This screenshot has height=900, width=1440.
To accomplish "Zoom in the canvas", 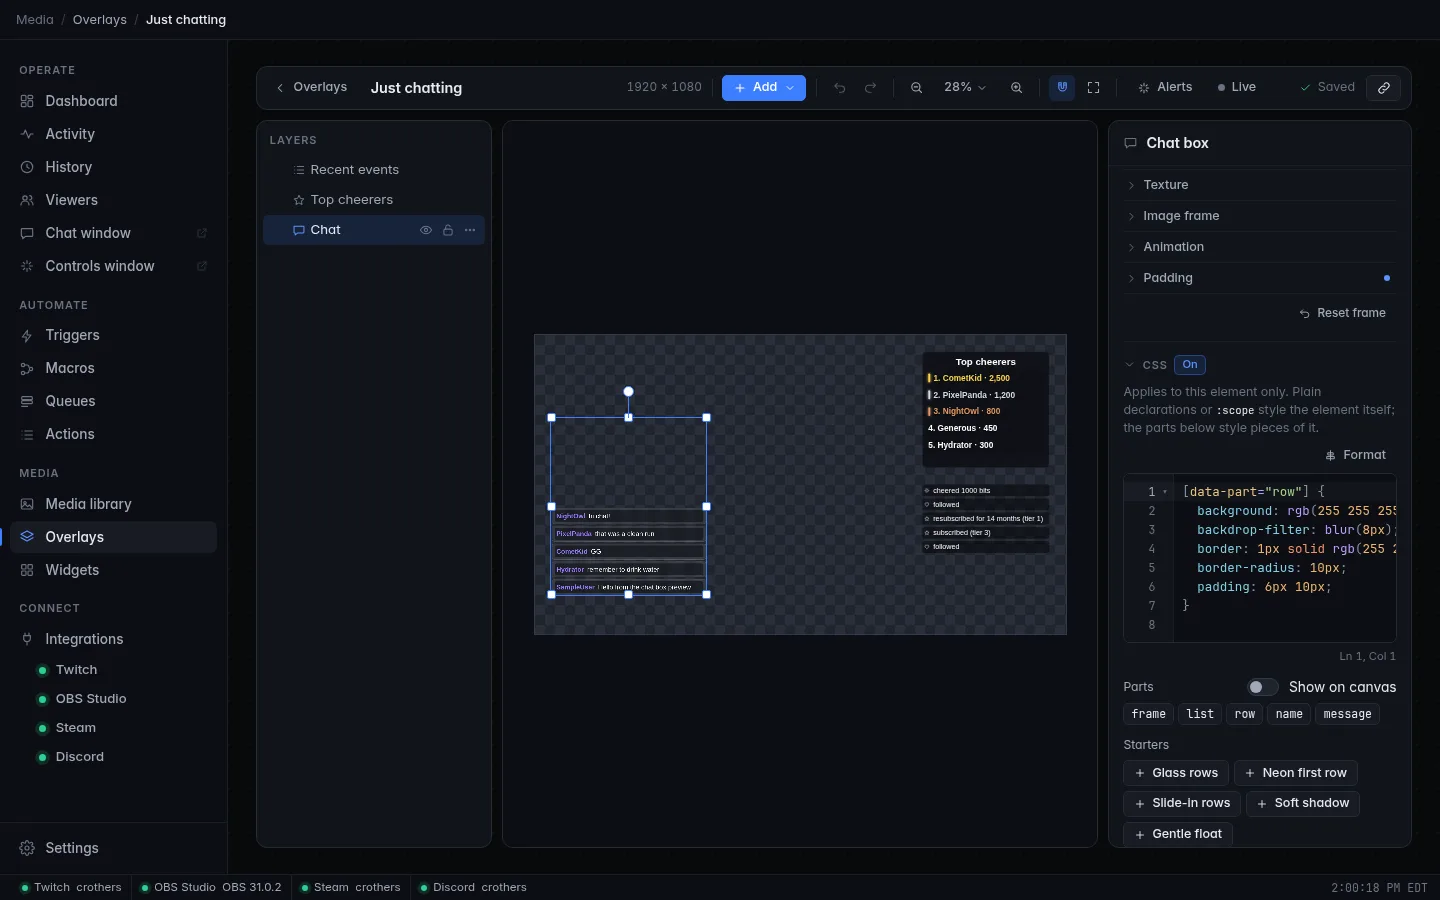I will tap(1017, 88).
